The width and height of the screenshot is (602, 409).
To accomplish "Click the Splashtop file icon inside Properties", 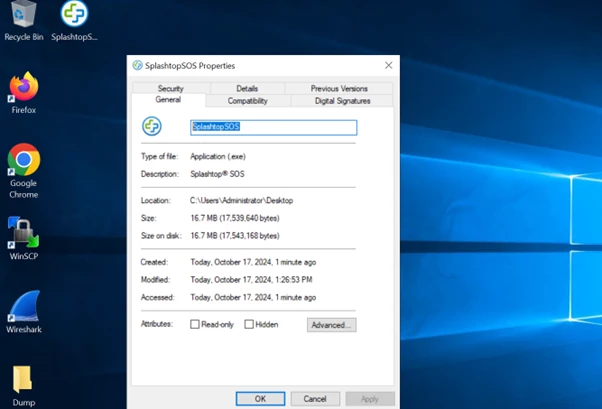I will click(152, 126).
